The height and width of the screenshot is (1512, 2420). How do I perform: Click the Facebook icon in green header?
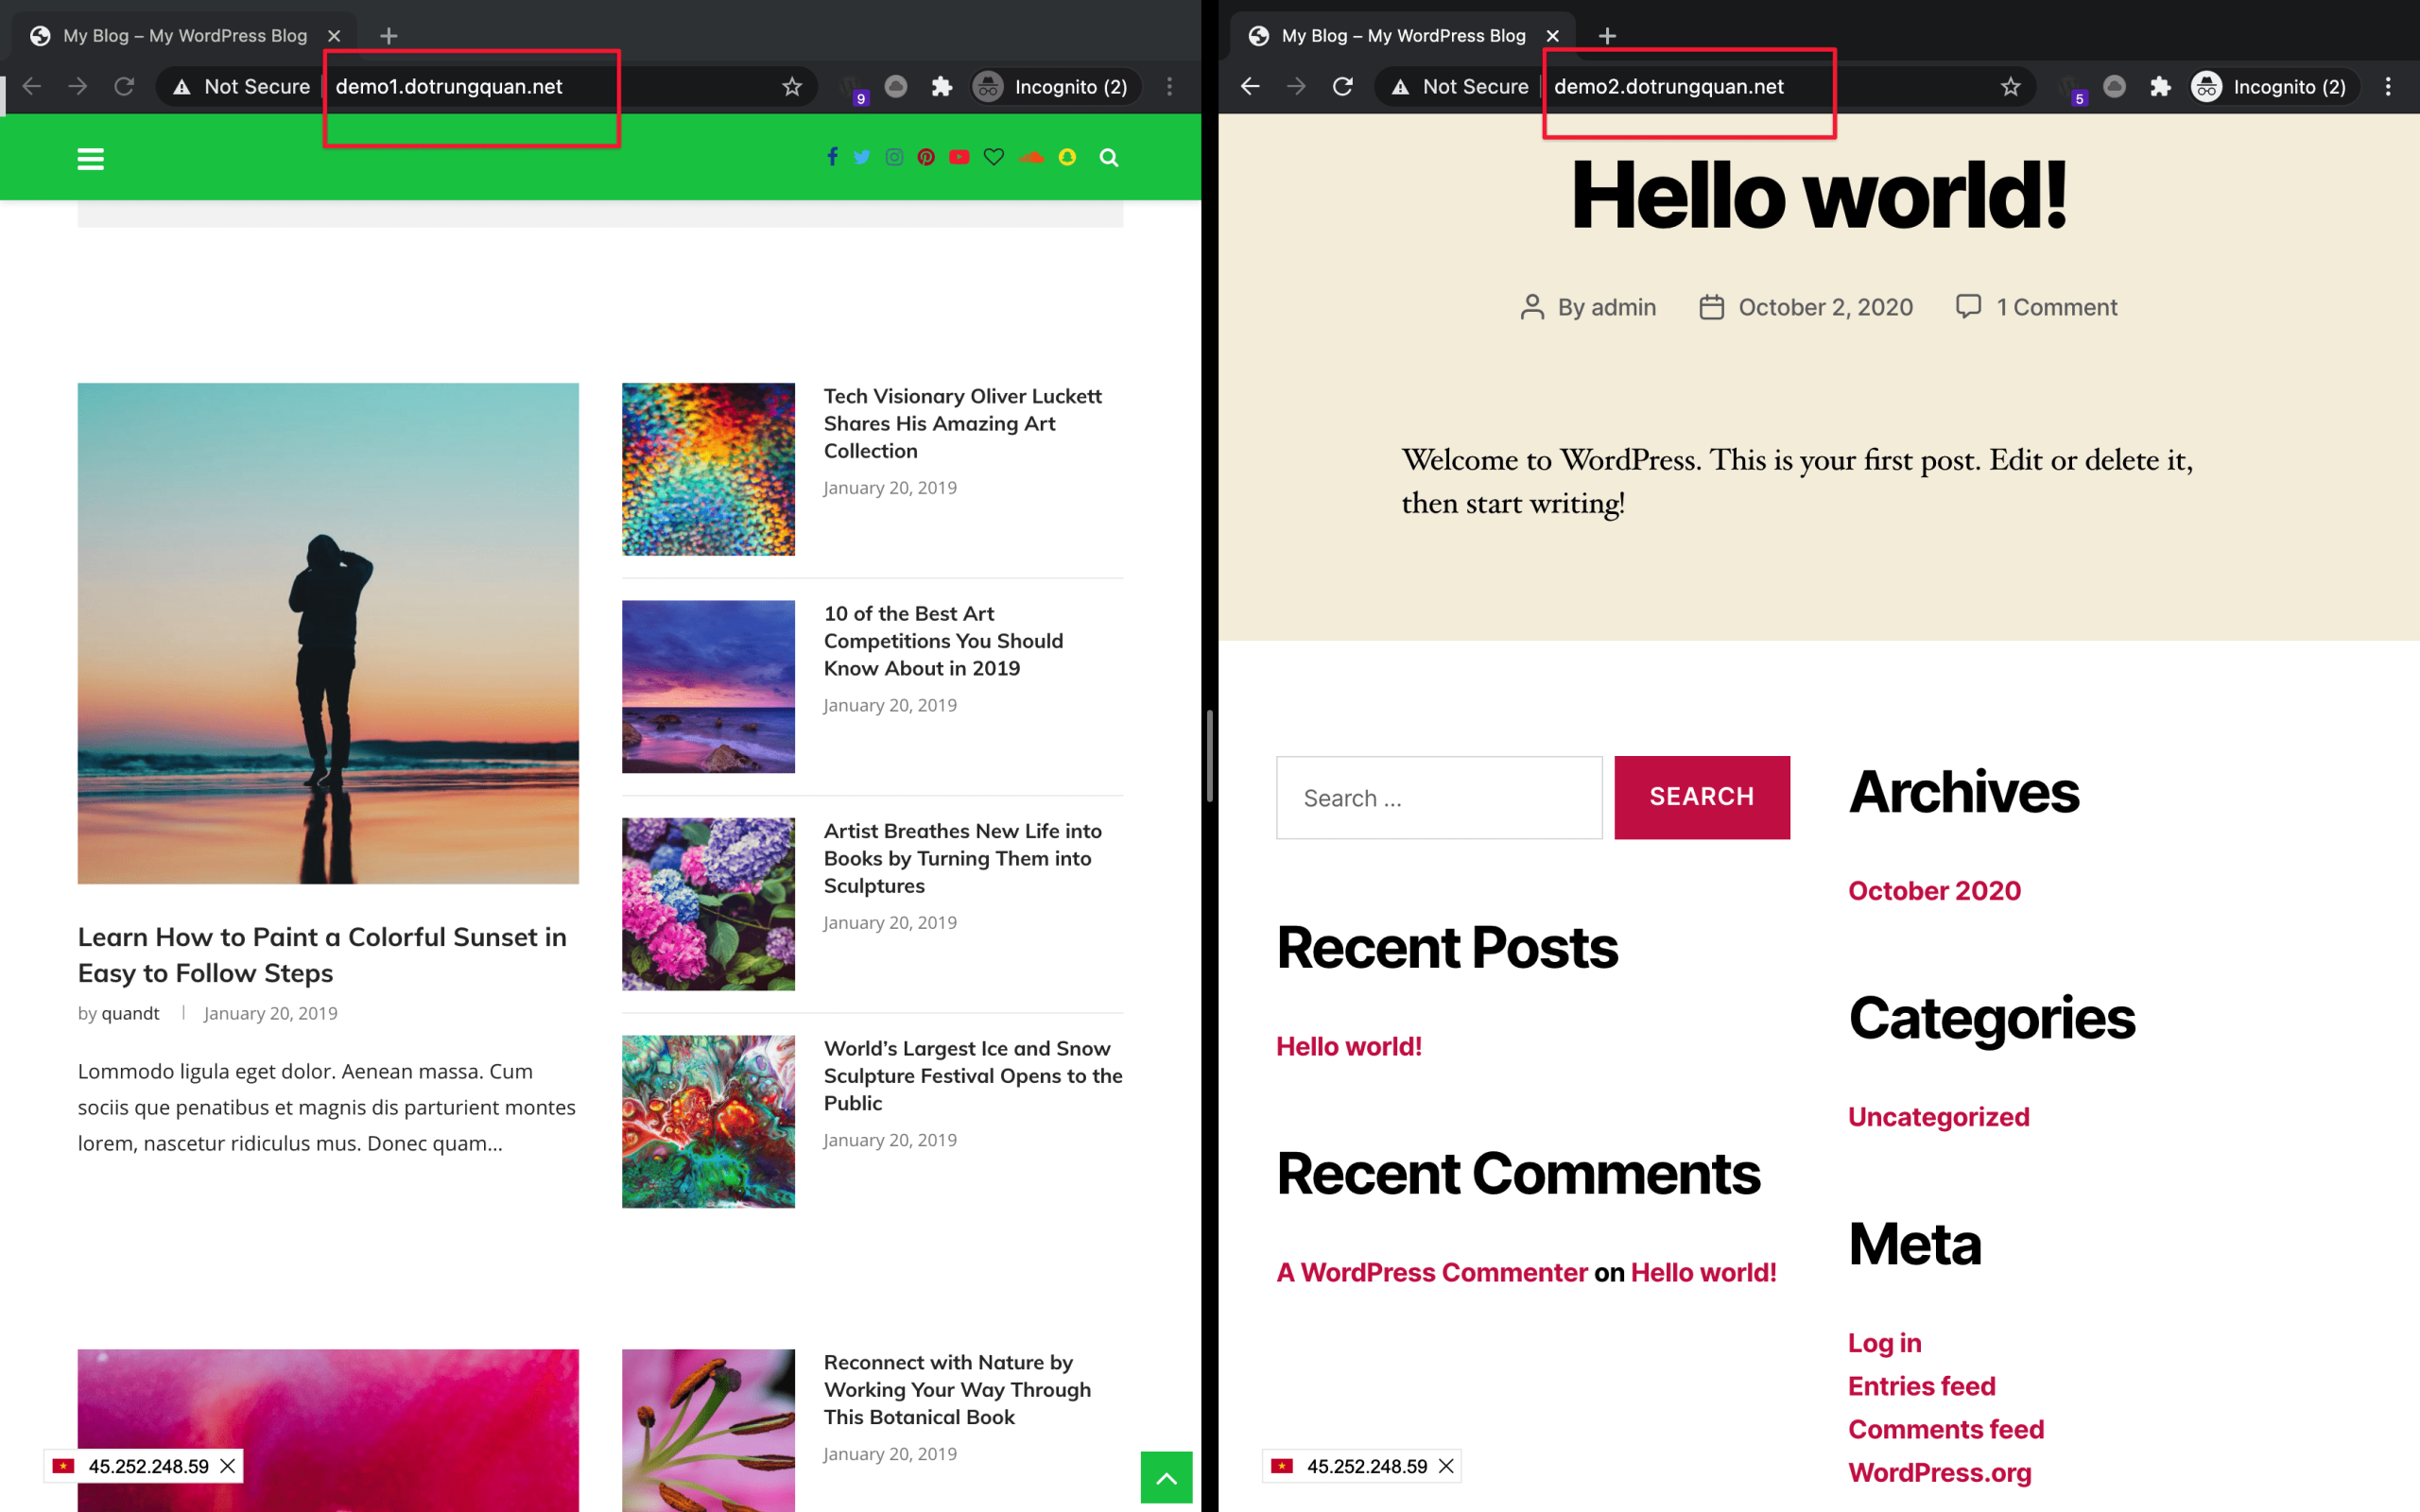(832, 157)
